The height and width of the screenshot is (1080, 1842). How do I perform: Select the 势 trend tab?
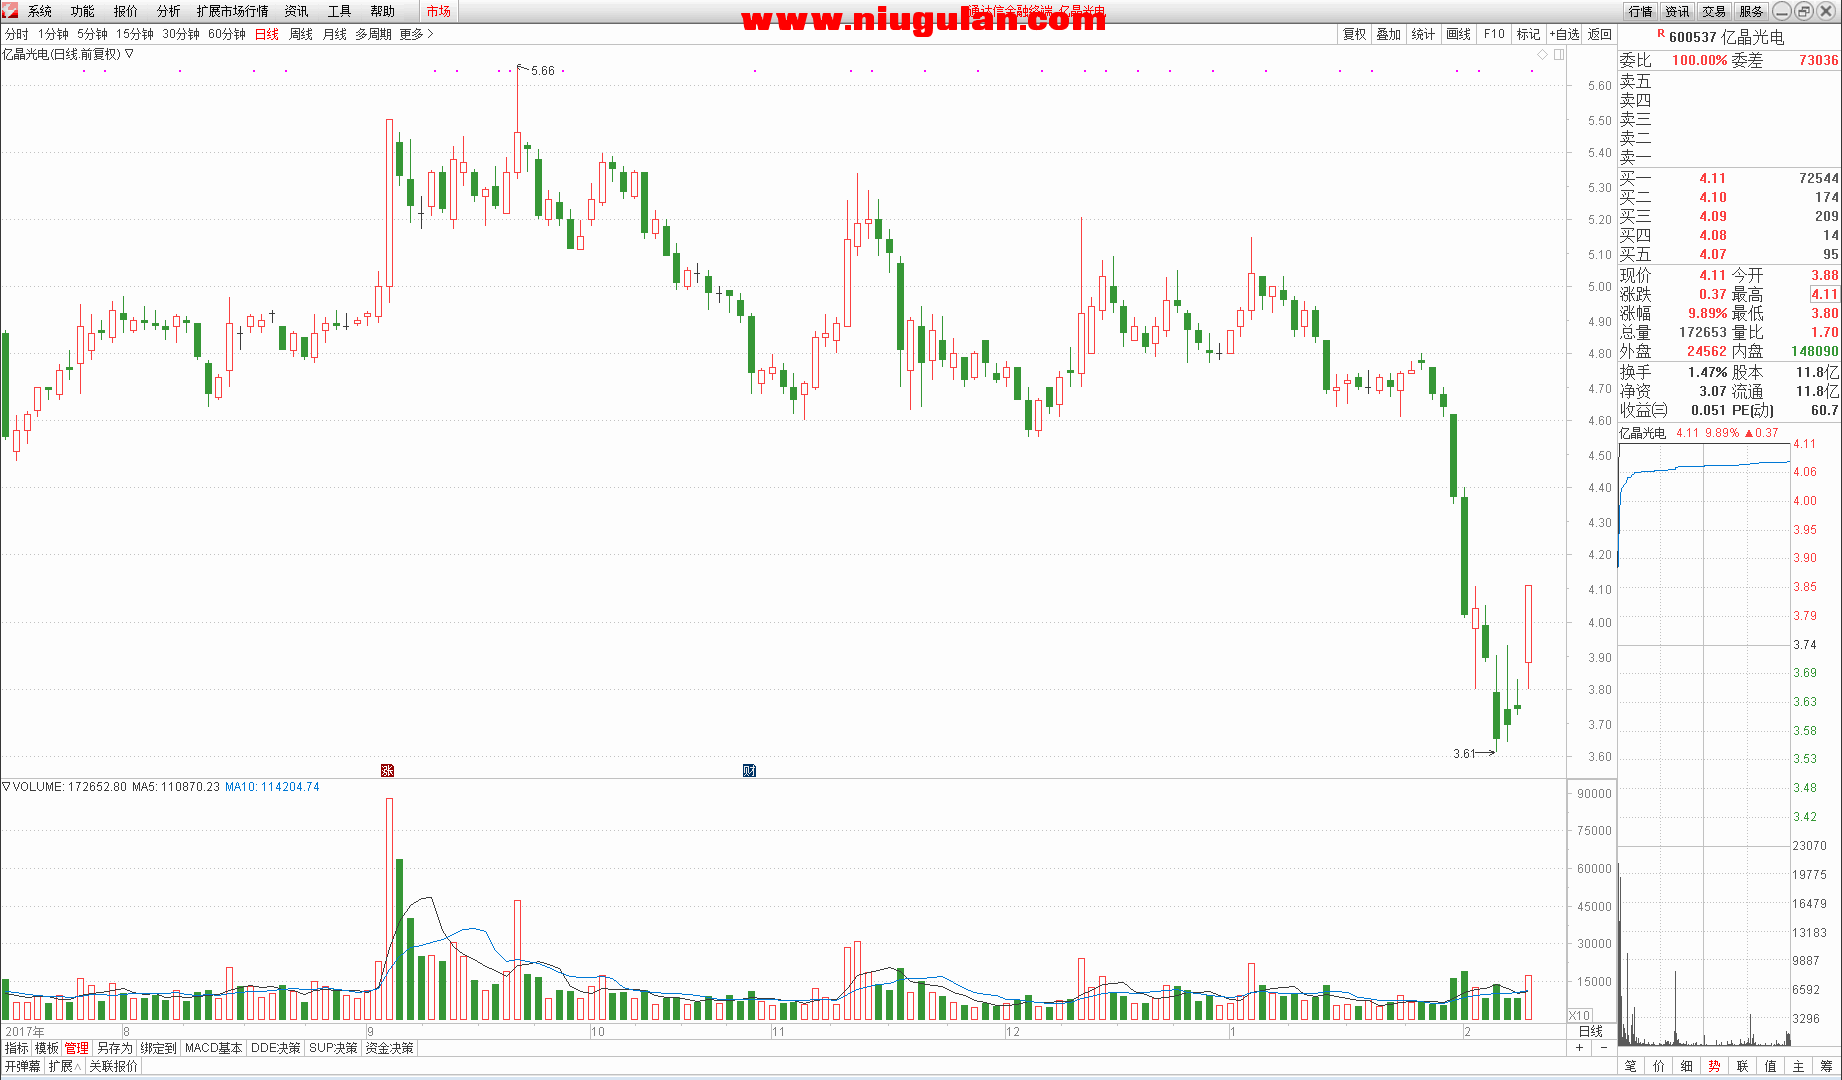(x=1715, y=1066)
